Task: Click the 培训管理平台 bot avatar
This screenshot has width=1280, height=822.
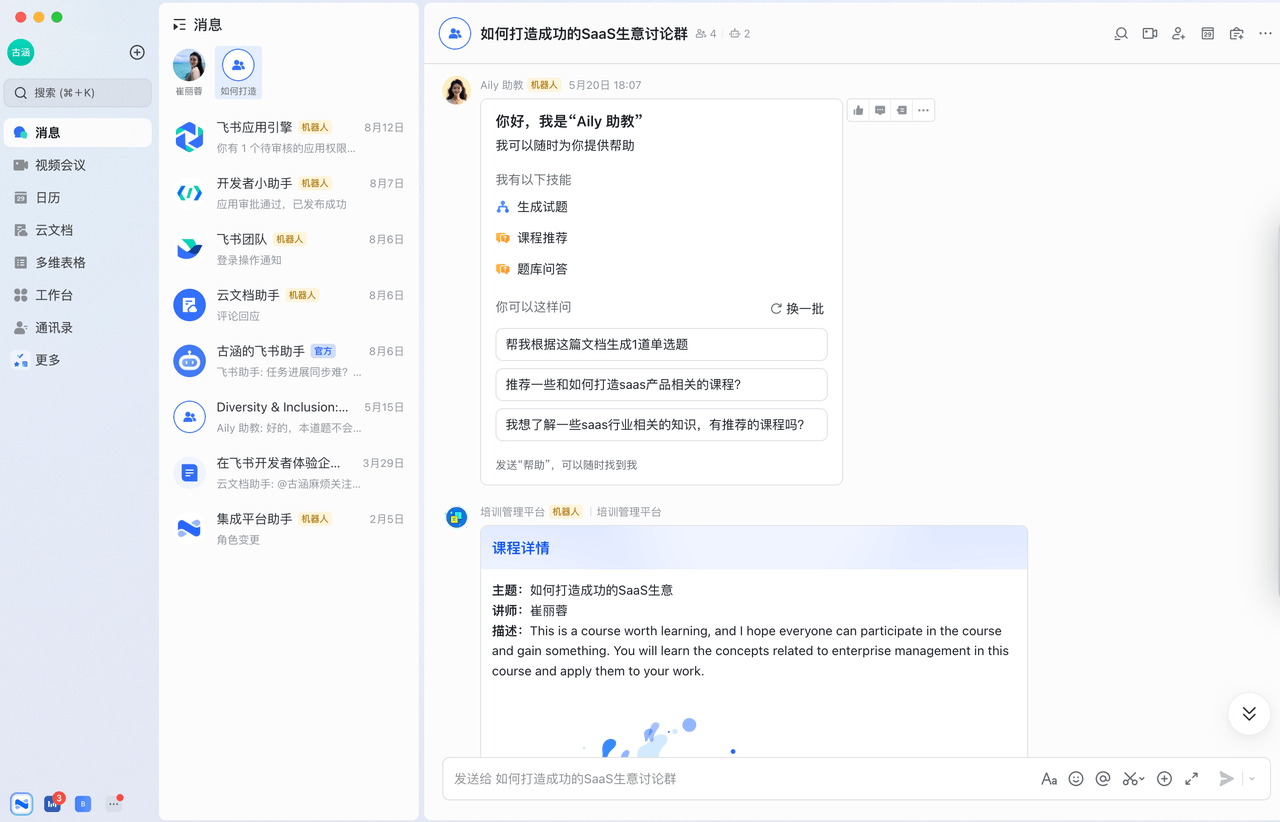Action: coord(457,517)
